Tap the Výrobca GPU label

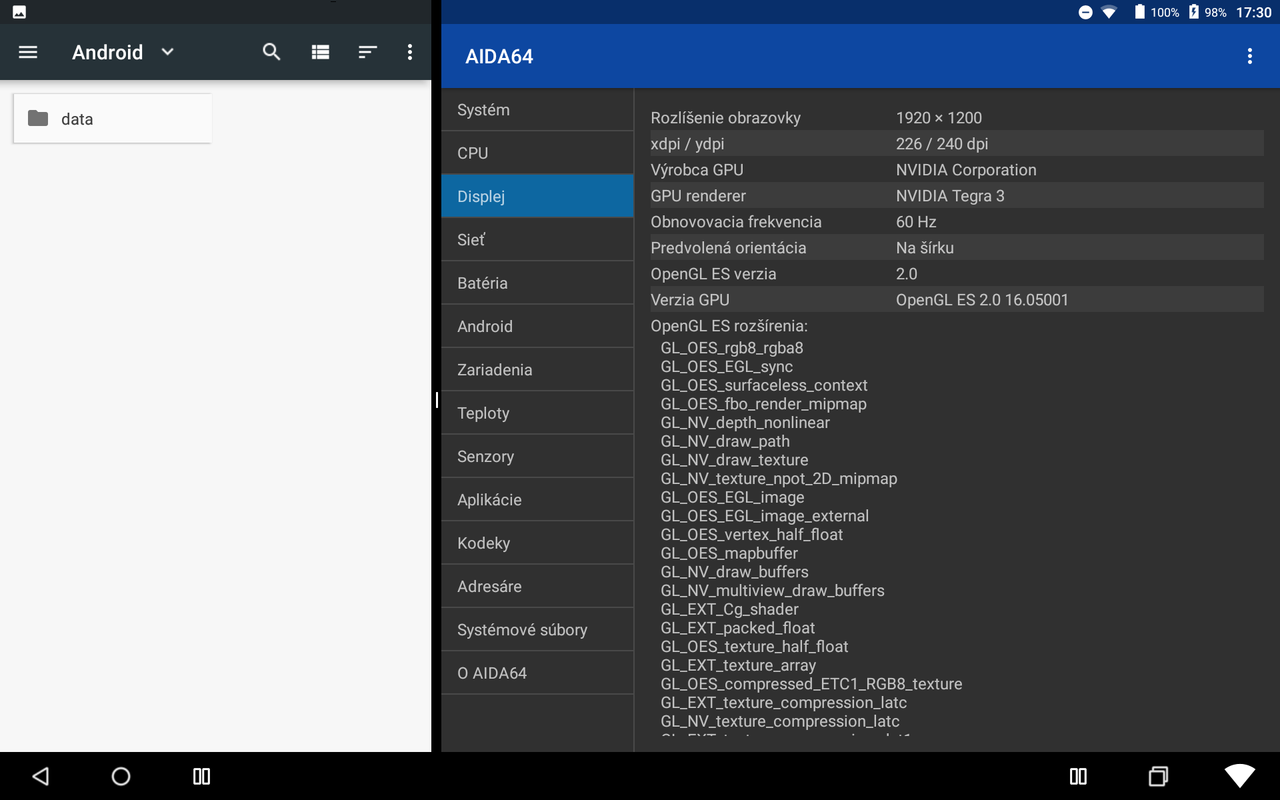tap(697, 170)
